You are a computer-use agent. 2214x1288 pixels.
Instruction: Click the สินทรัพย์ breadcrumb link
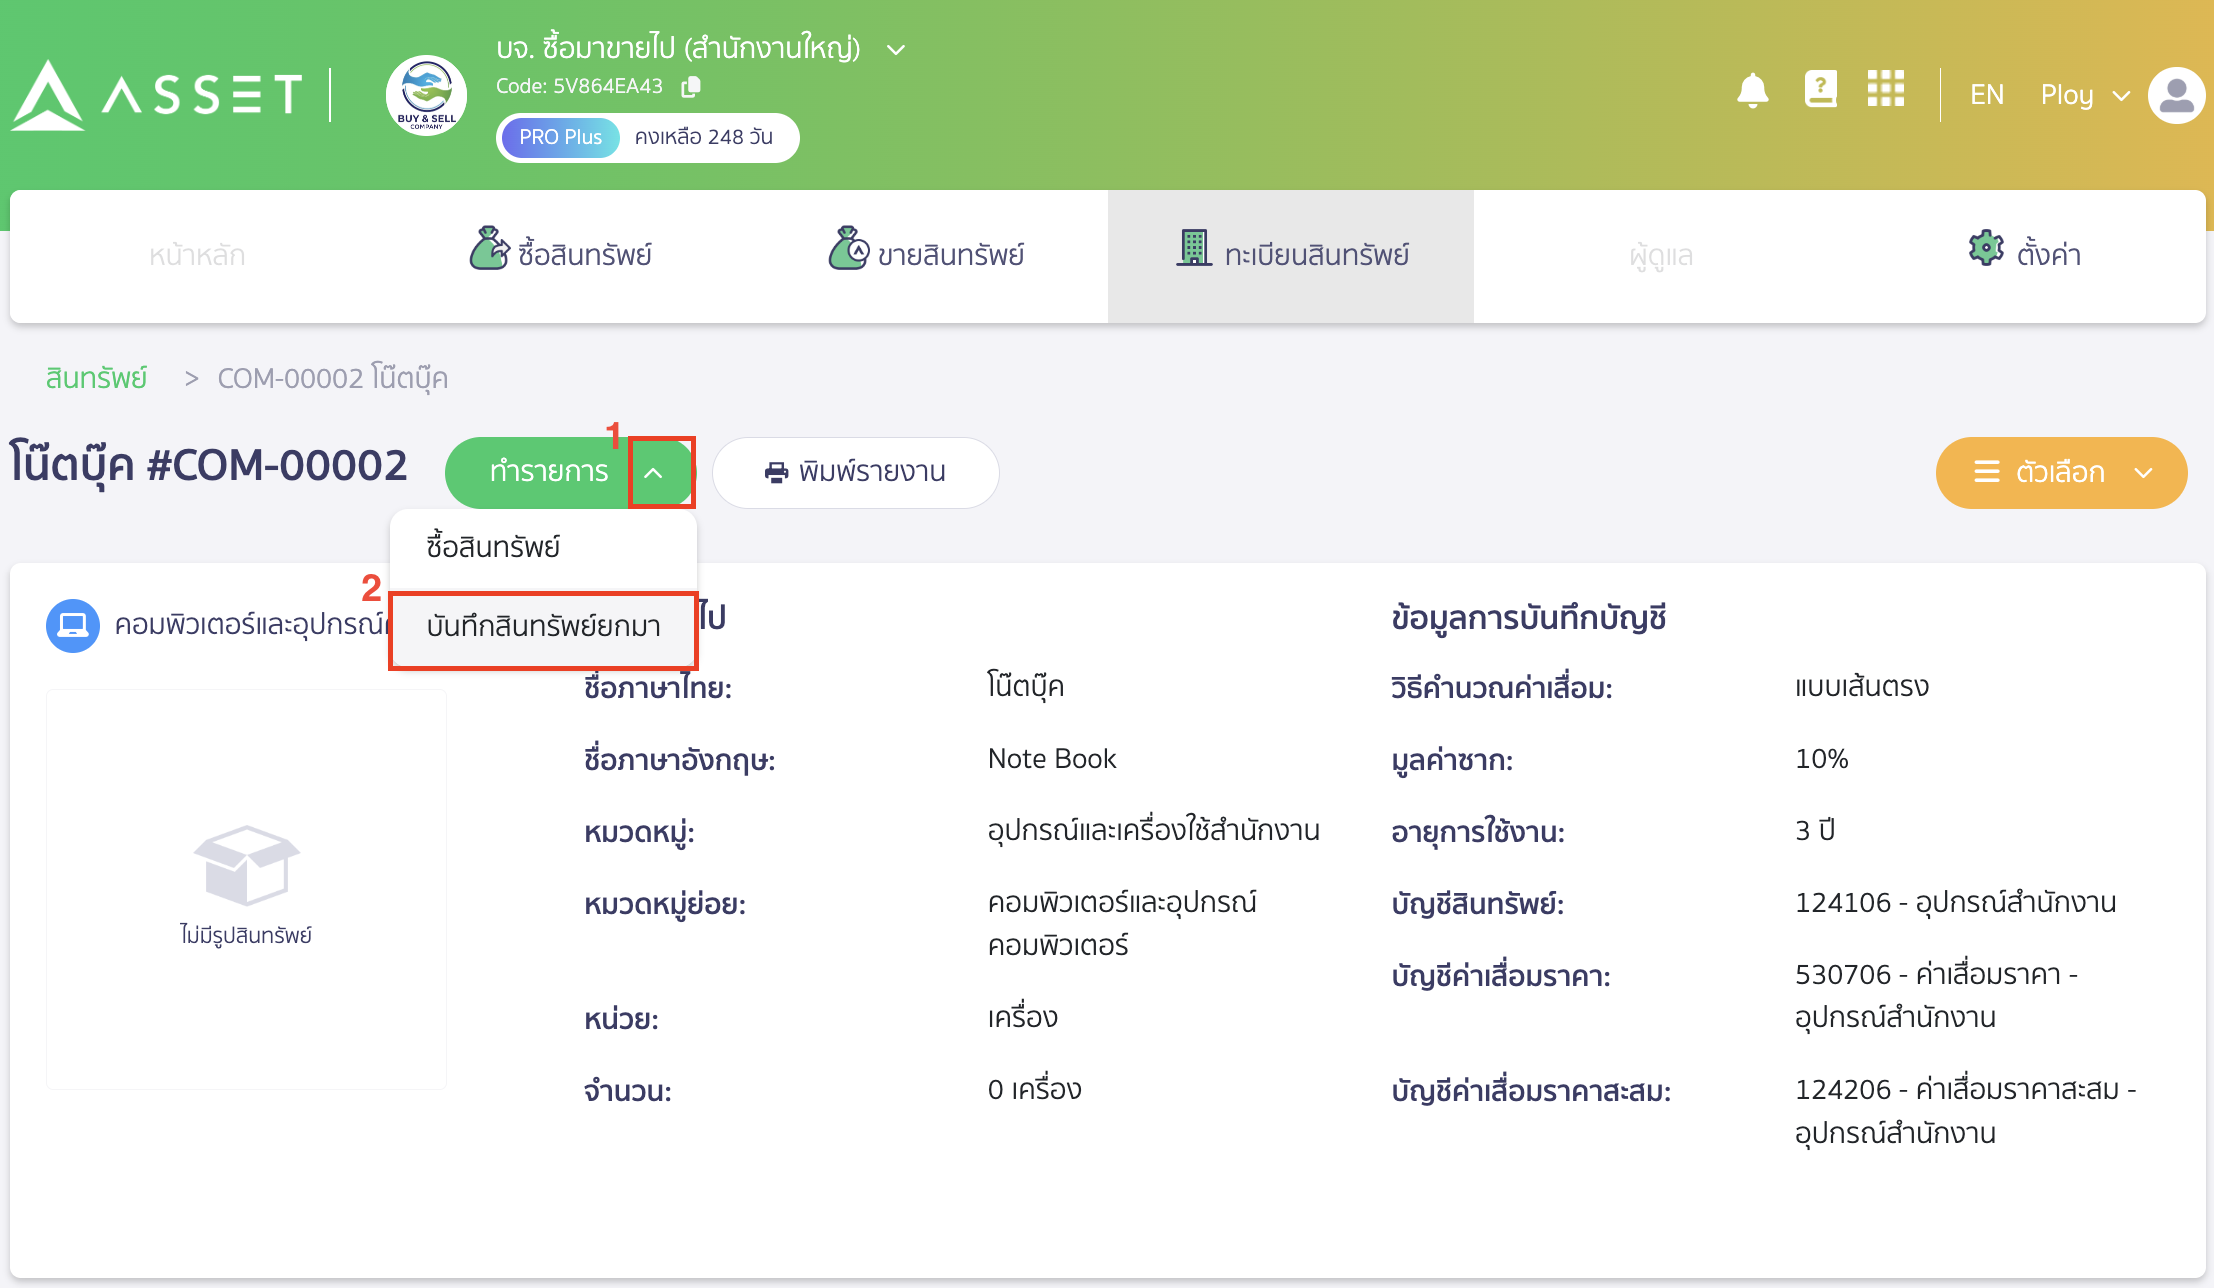(96, 378)
